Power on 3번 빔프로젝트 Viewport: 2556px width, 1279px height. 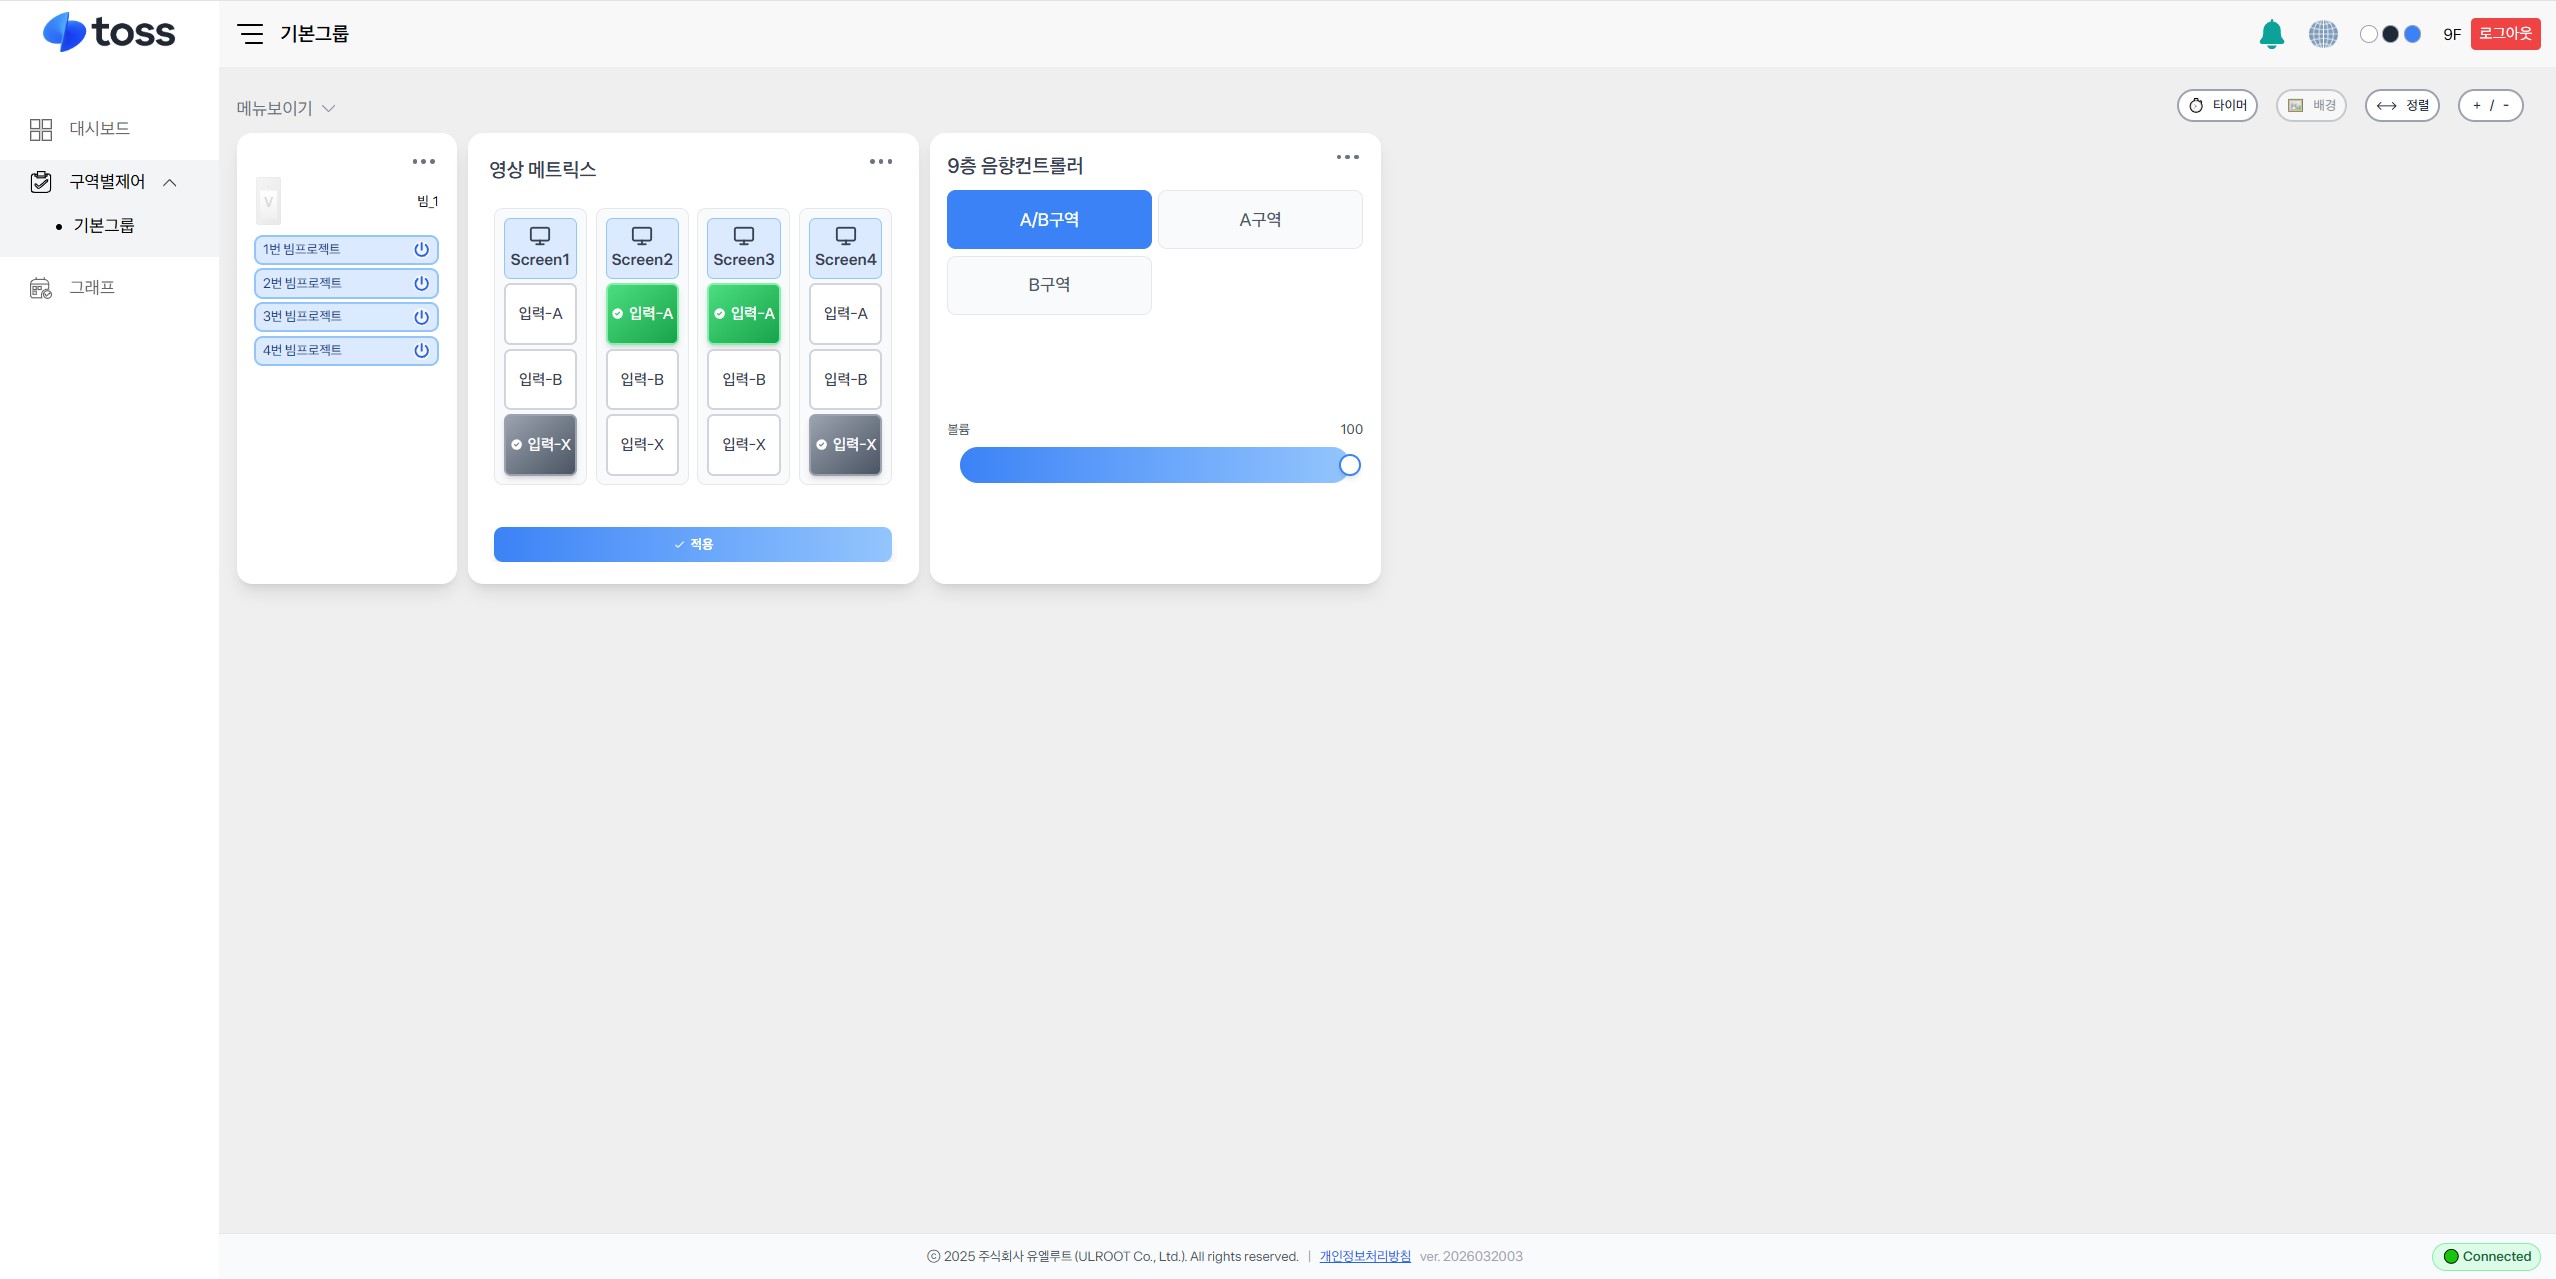tap(421, 317)
